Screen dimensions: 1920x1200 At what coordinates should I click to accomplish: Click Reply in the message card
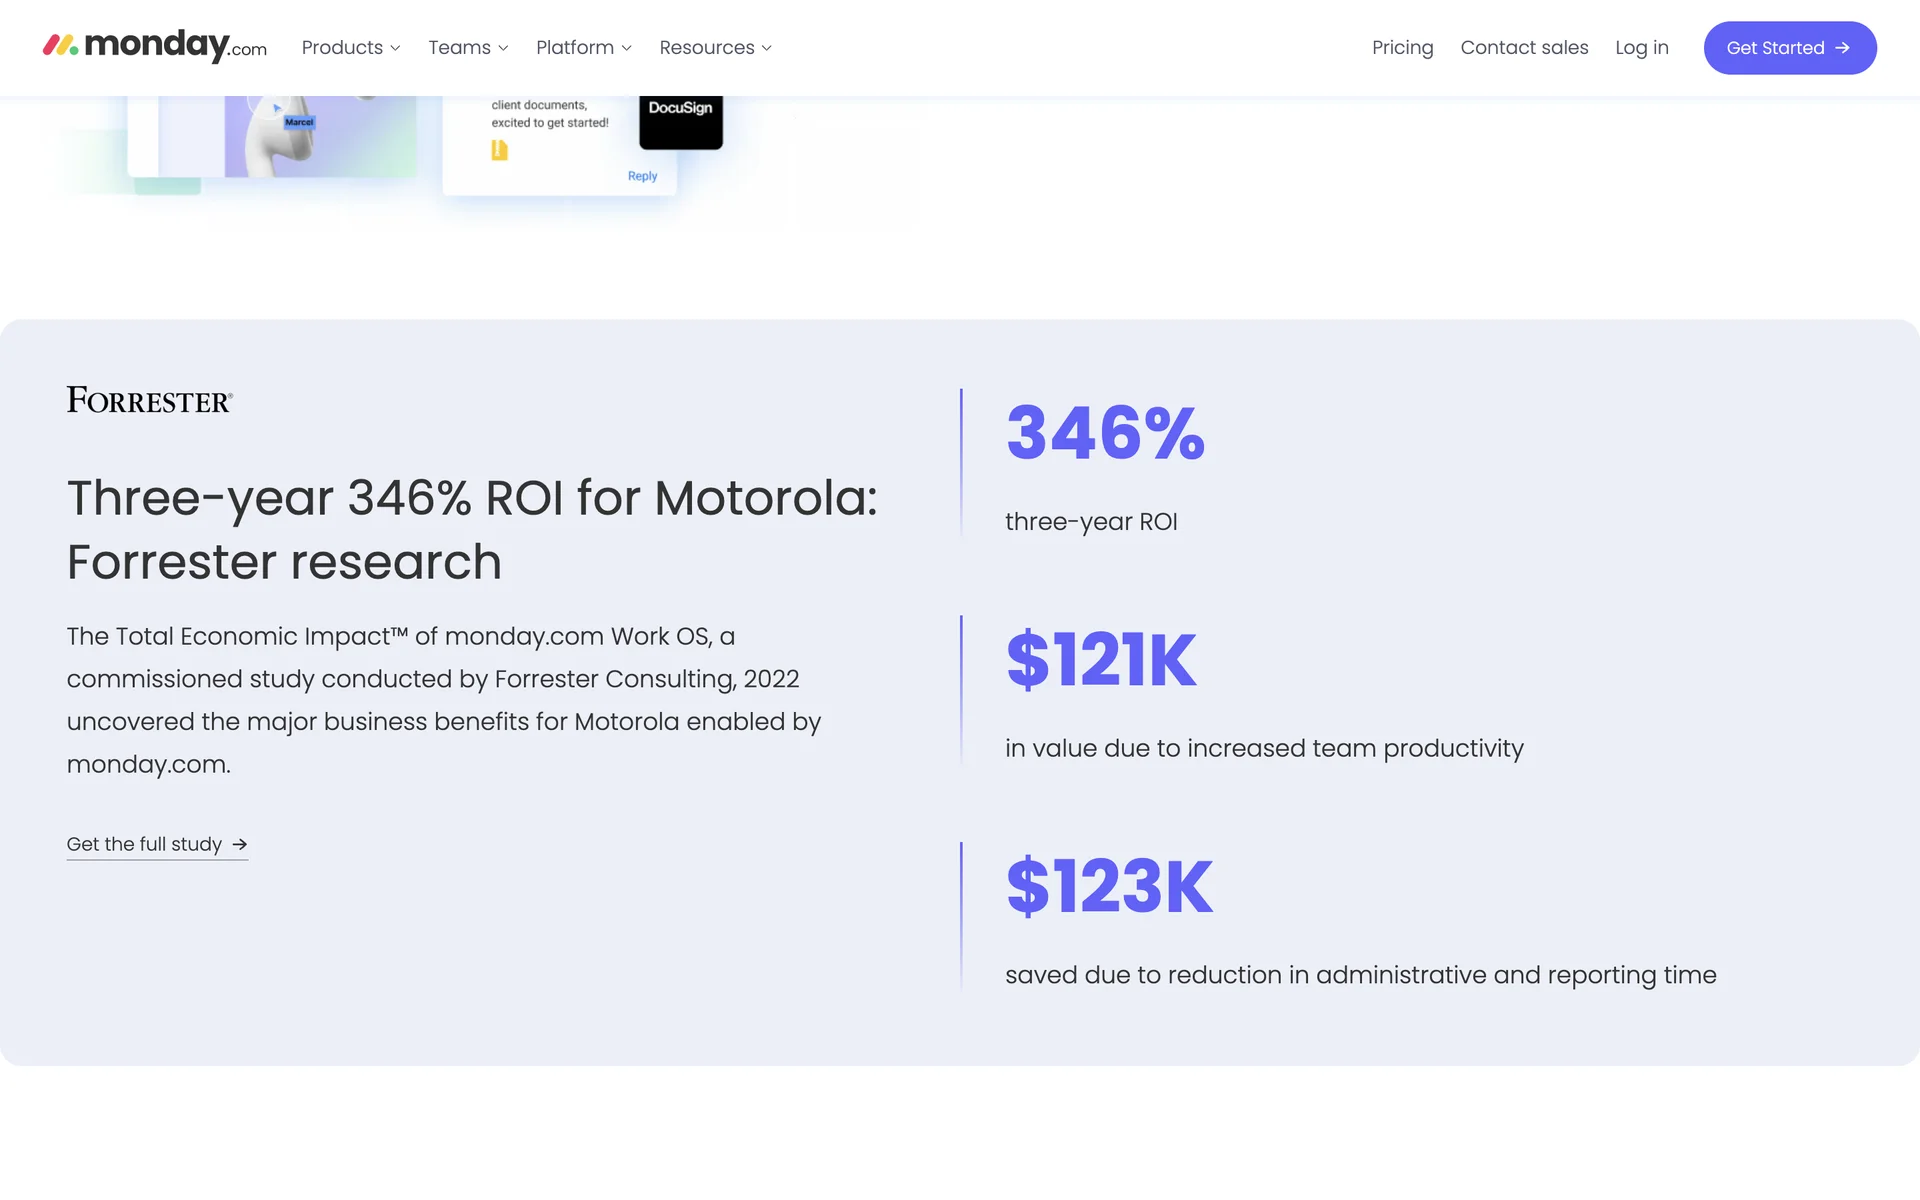tap(642, 176)
